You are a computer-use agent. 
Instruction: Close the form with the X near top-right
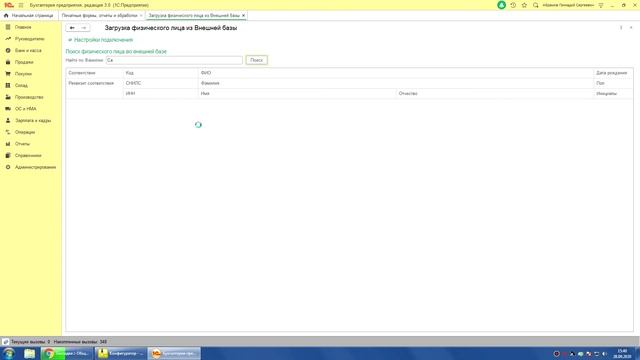pos(631,28)
